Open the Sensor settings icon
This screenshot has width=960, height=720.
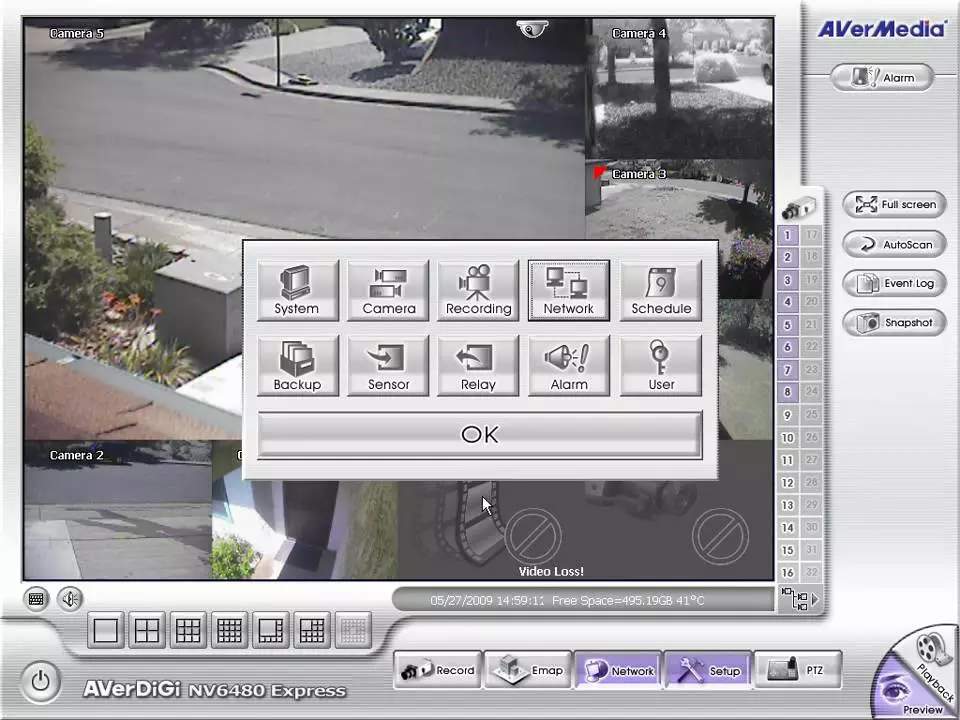point(388,366)
